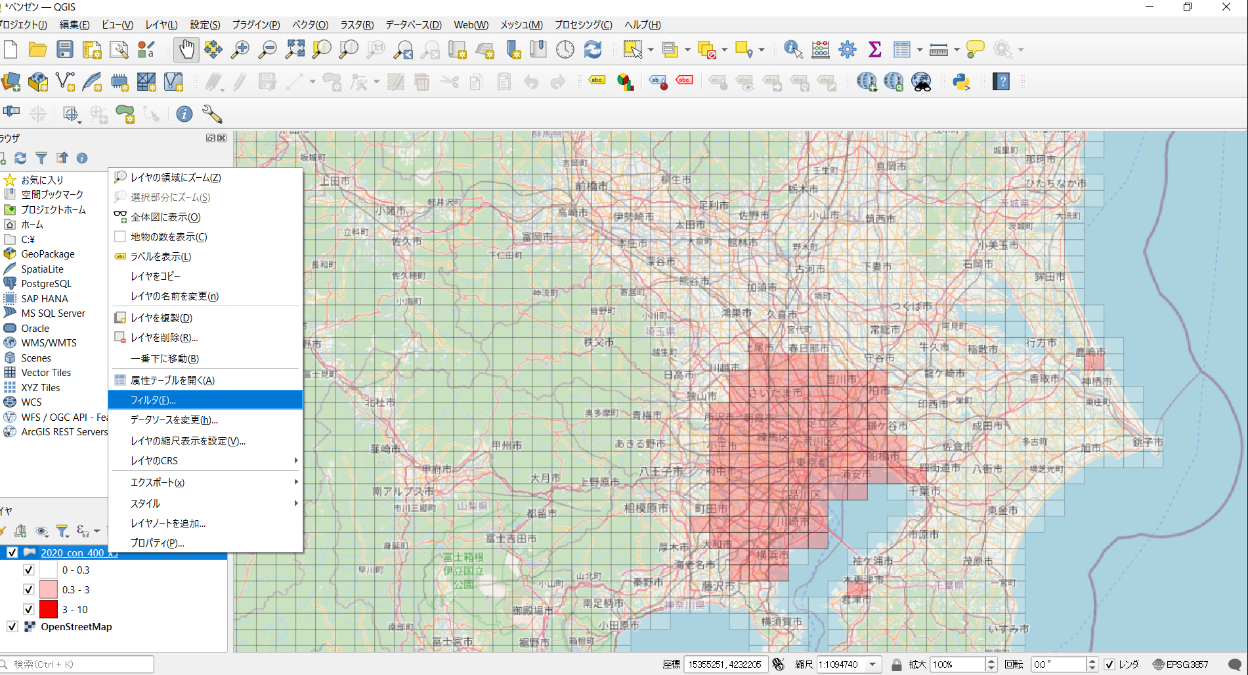The width and height of the screenshot is (1248, 675).
Task: Click the 検索 locator search field
Action: coord(78,664)
